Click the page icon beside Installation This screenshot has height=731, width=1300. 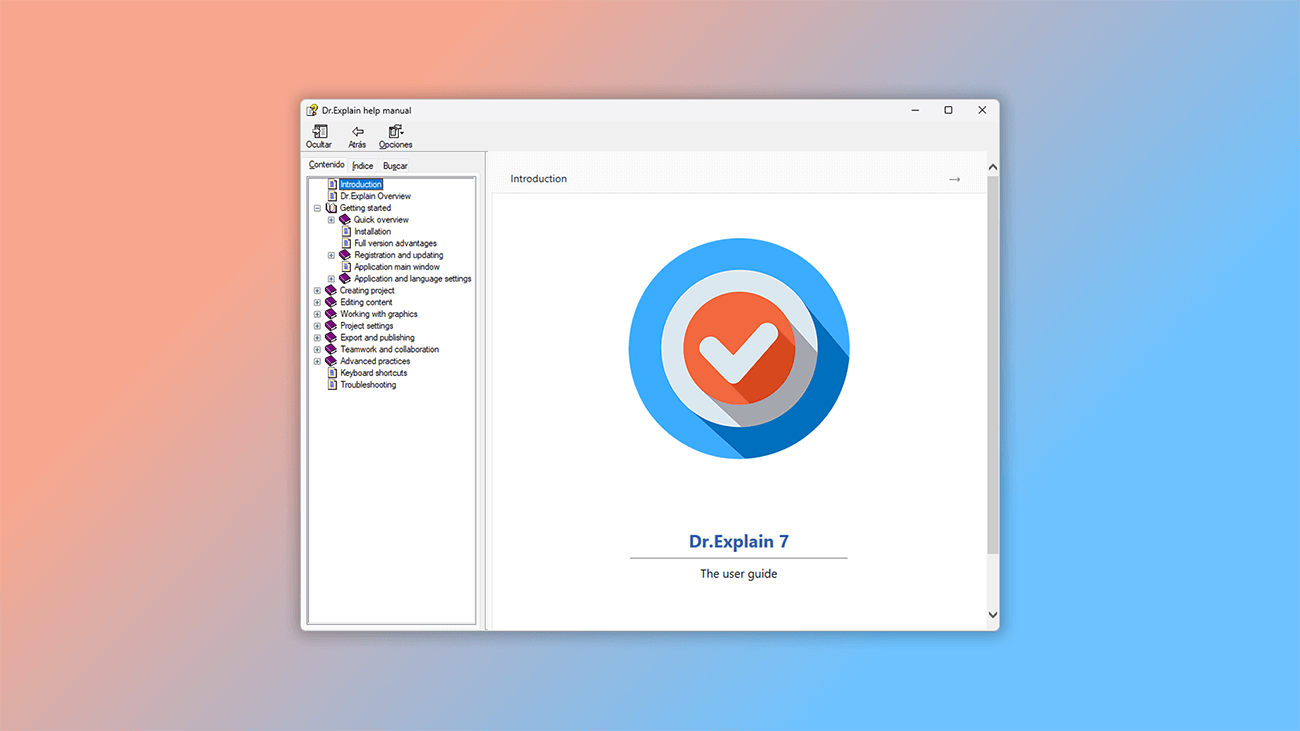[x=347, y=232]
